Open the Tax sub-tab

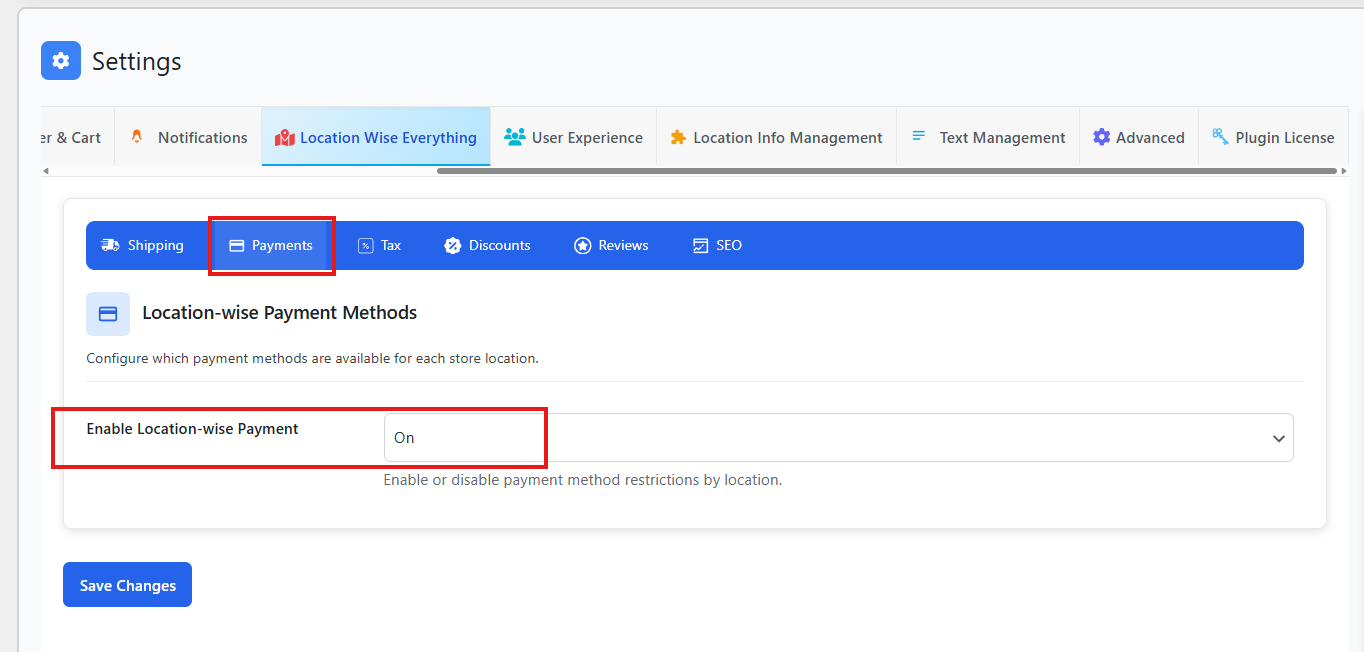click(380, 245)
